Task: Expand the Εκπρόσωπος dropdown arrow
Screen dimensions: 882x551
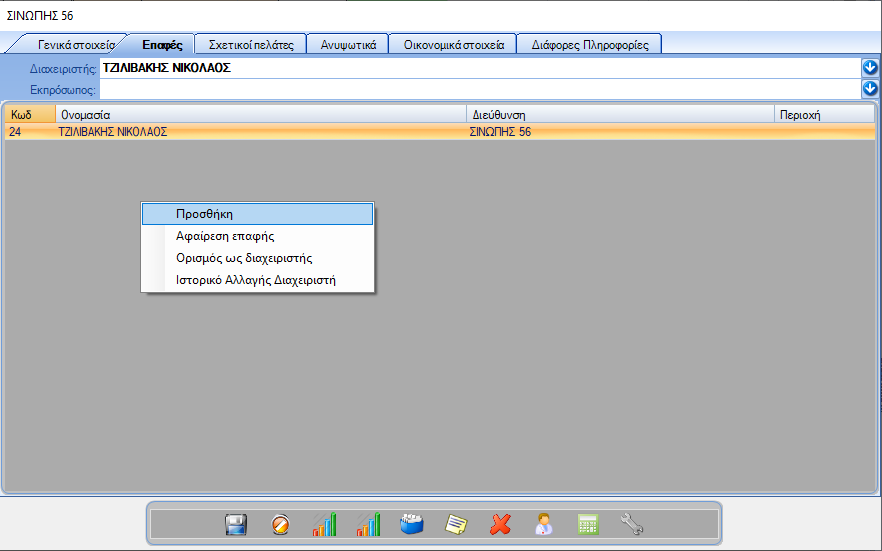Action: pos(869,89)
